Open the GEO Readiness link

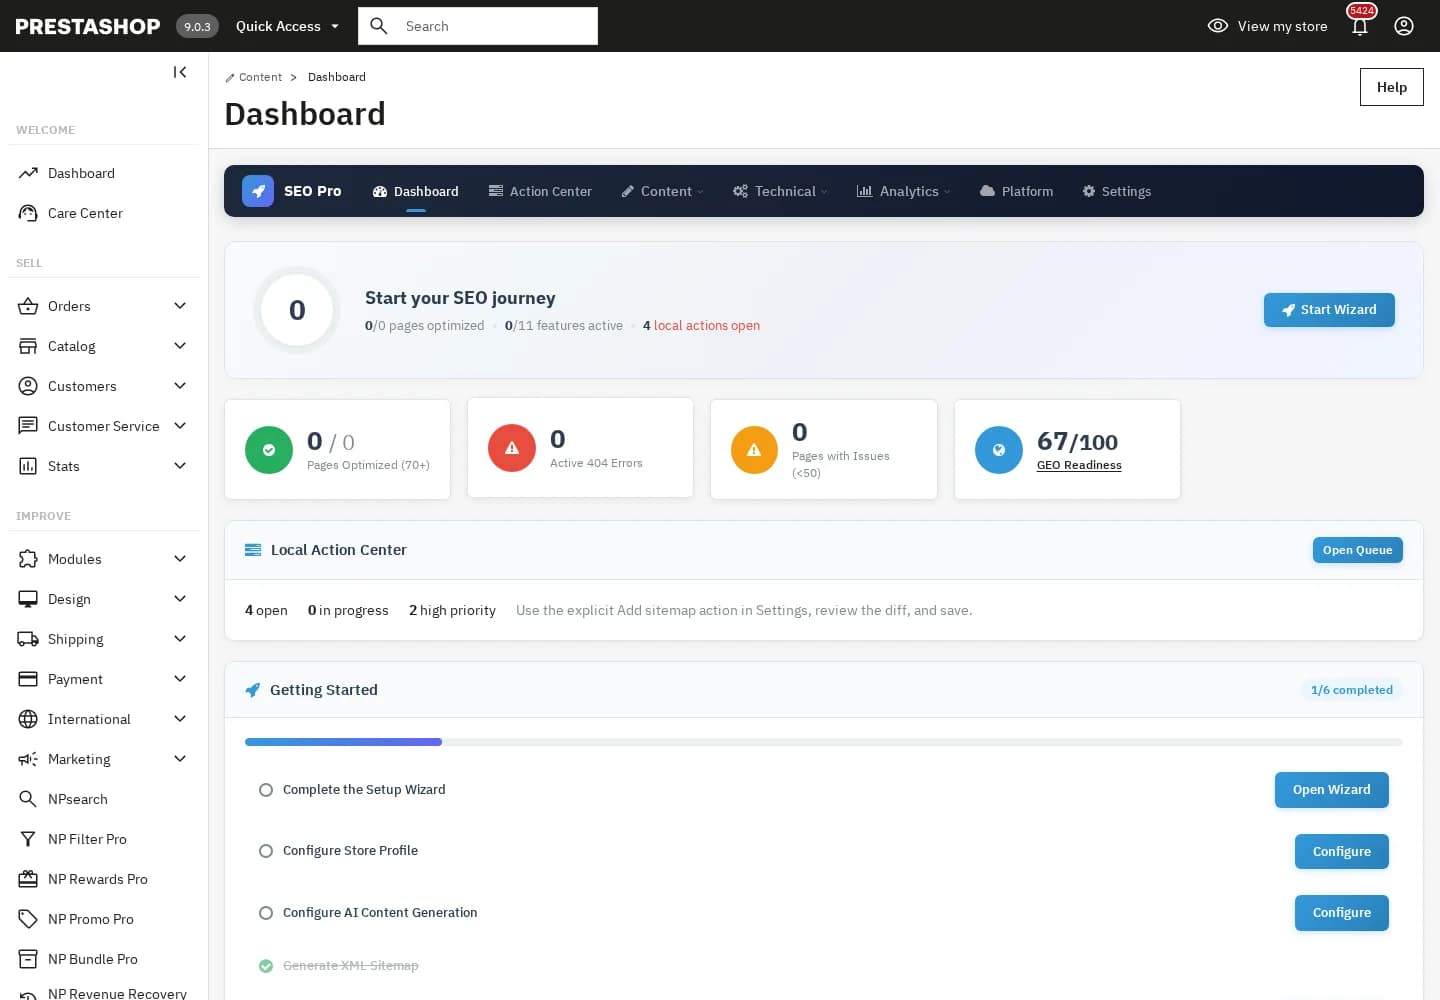coord(1079,465)
